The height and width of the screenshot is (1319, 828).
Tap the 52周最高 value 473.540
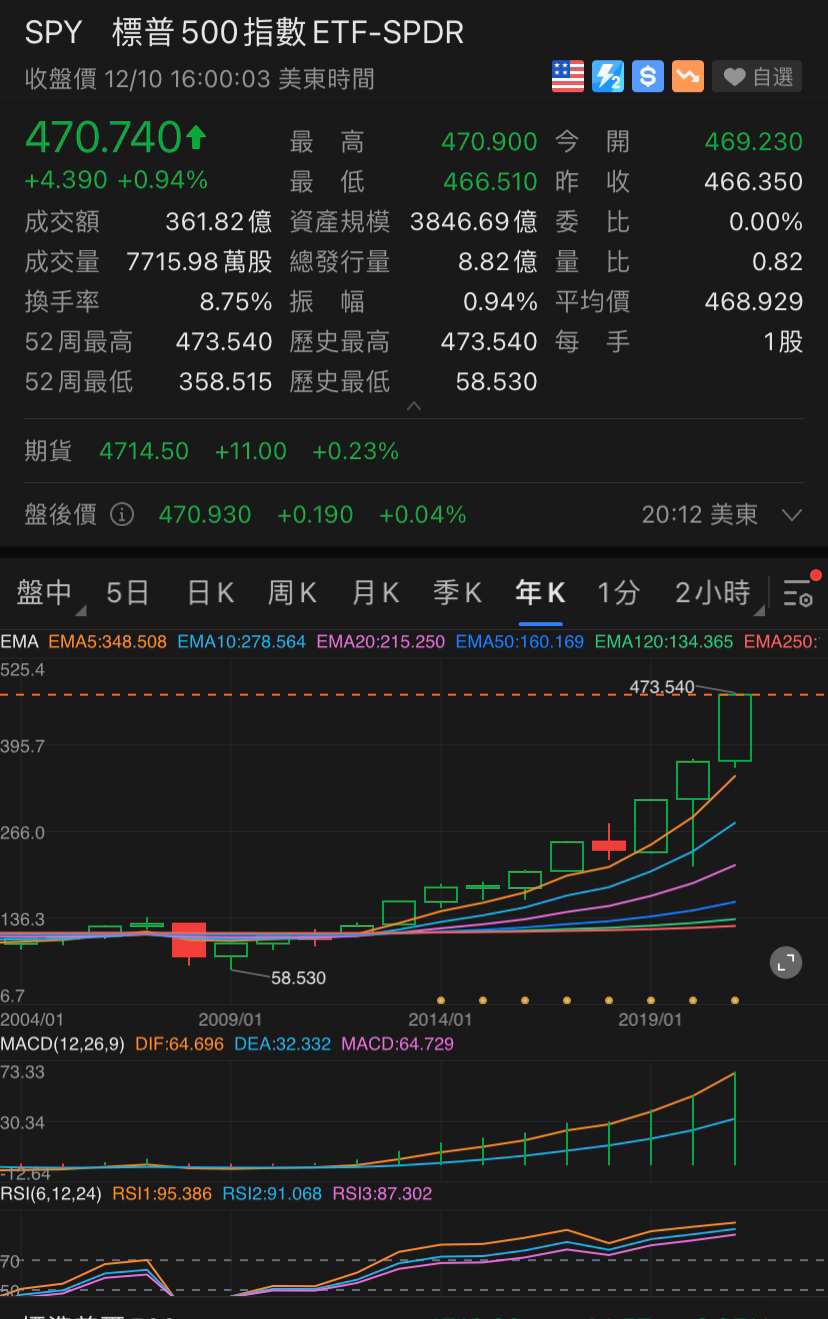224,342
